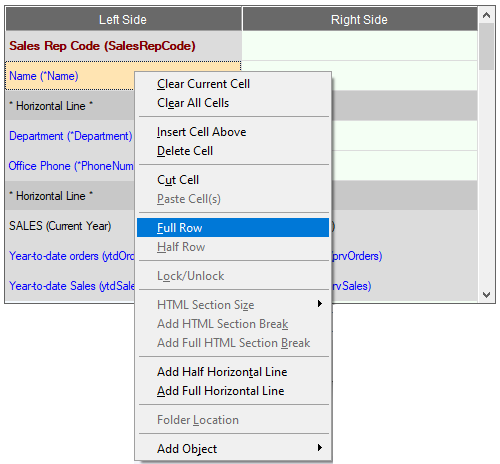Click the scrollbar down arrow
The width and height of the screenshot is (500, 464).
pos(486,295)
